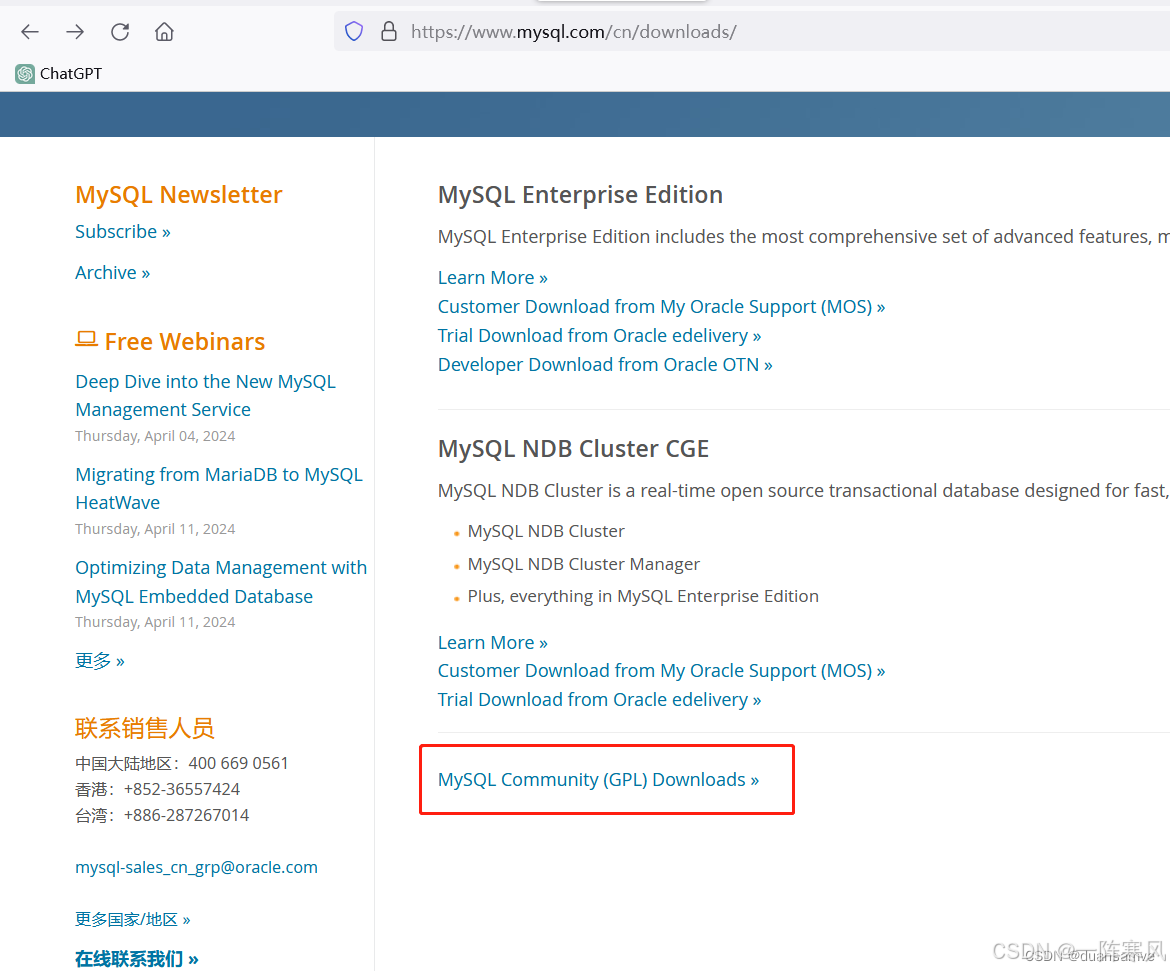
Task: Click the 中国大陆地区 400 669 0561 phone line
Action: point(181,763)
